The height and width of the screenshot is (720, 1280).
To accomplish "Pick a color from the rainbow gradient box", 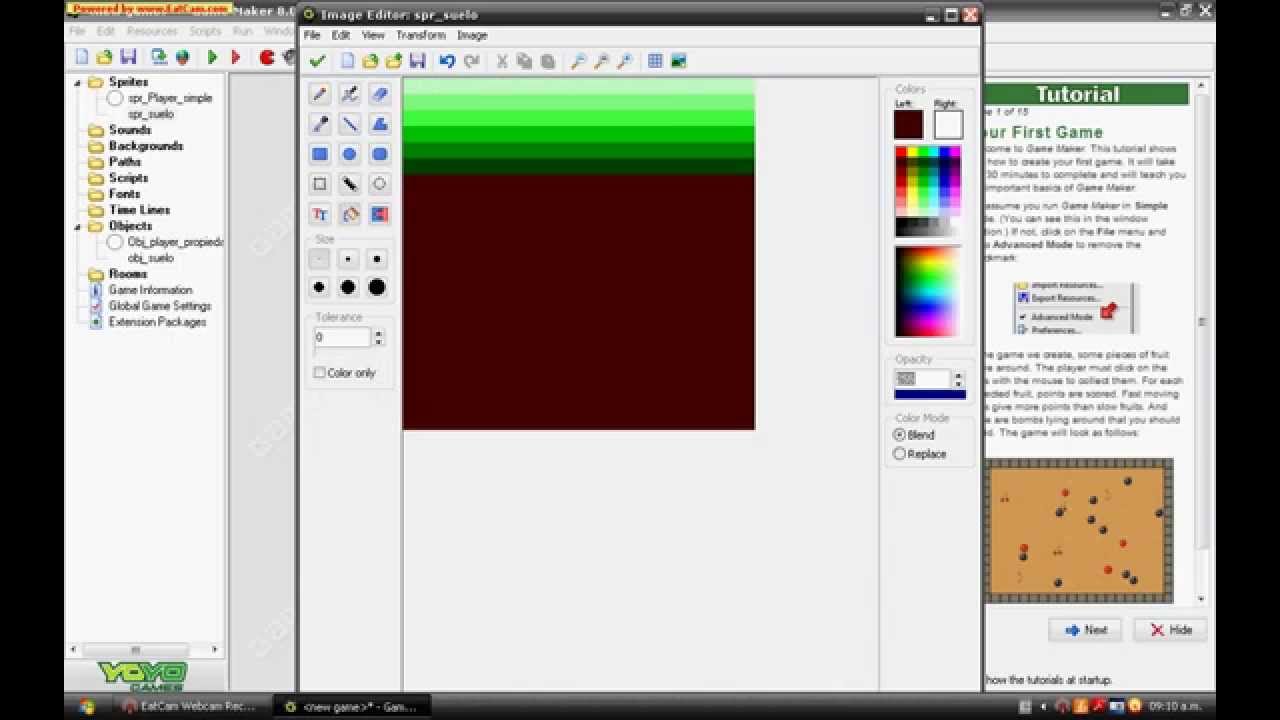I will tap(927, 291).
